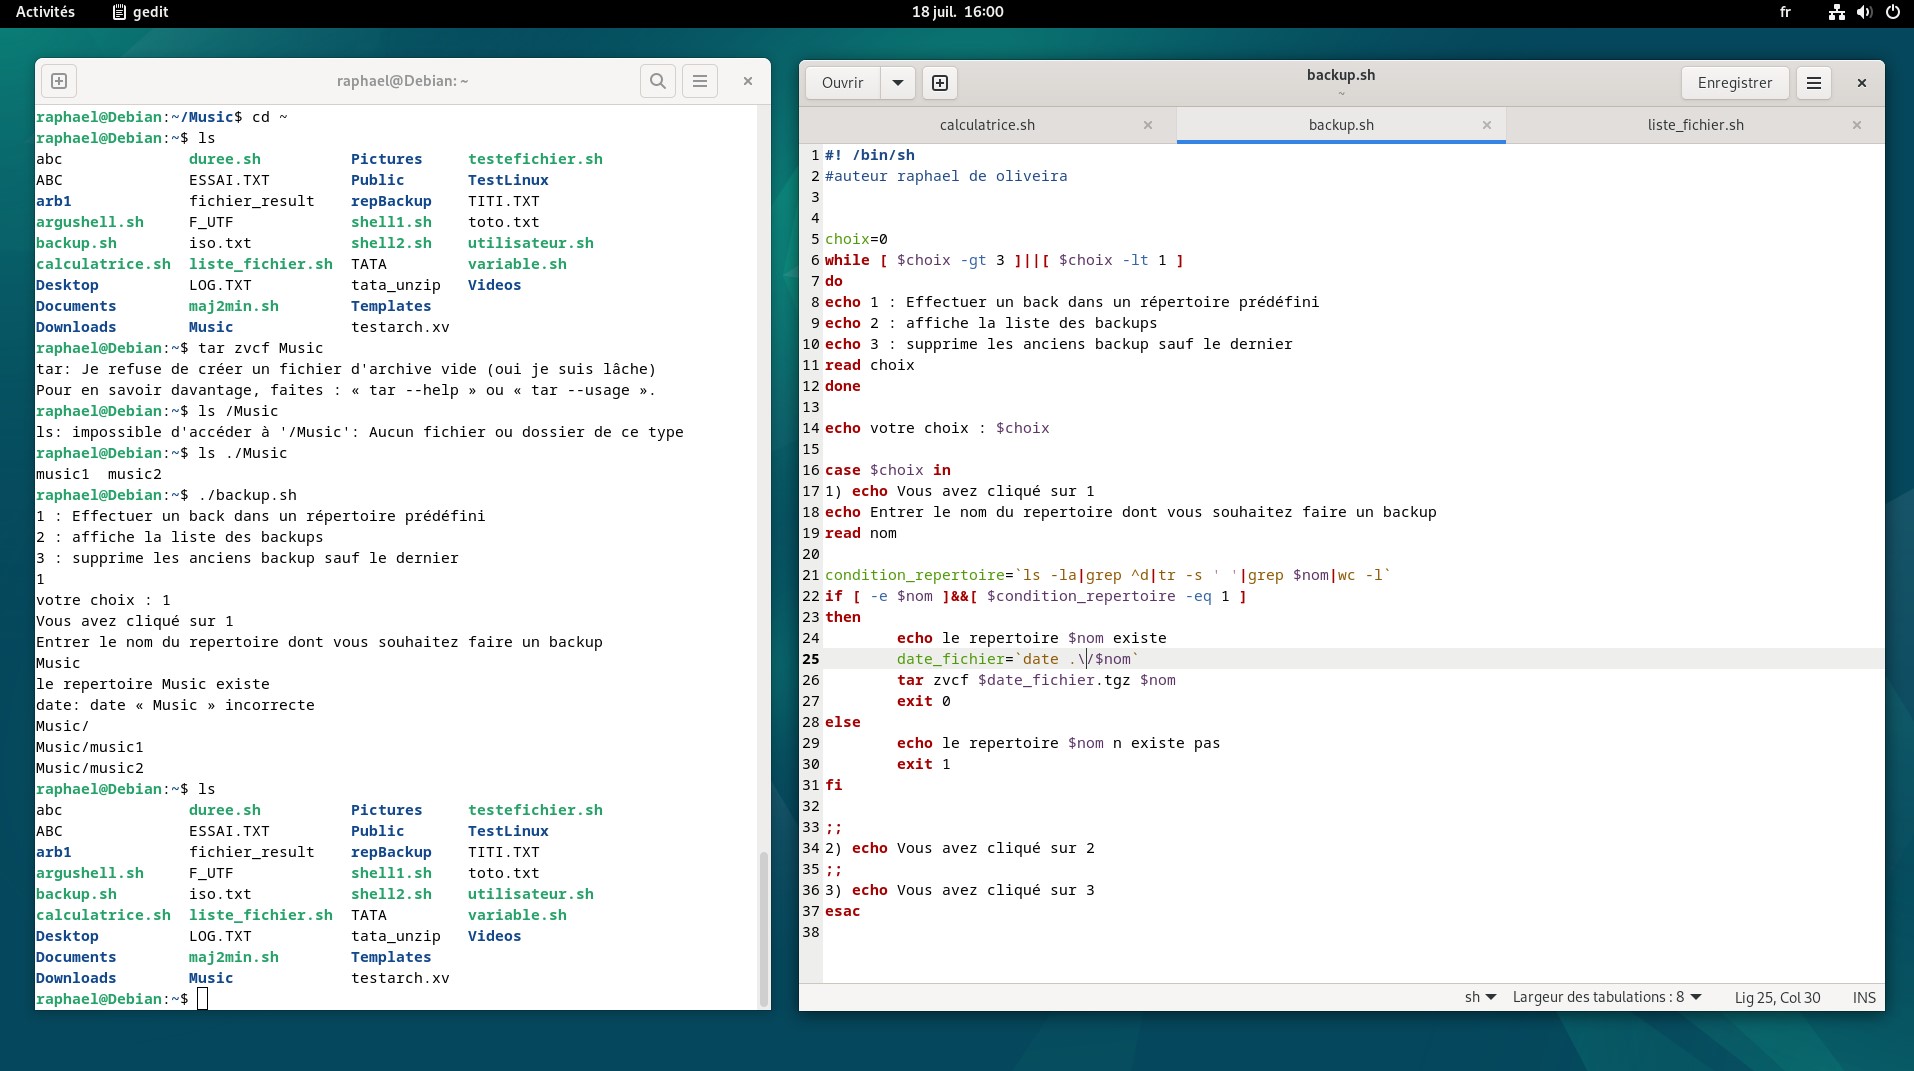Expand the recent files arrow beside Ouvrir
This screenshot has width=1914, height=1071.
898,83
